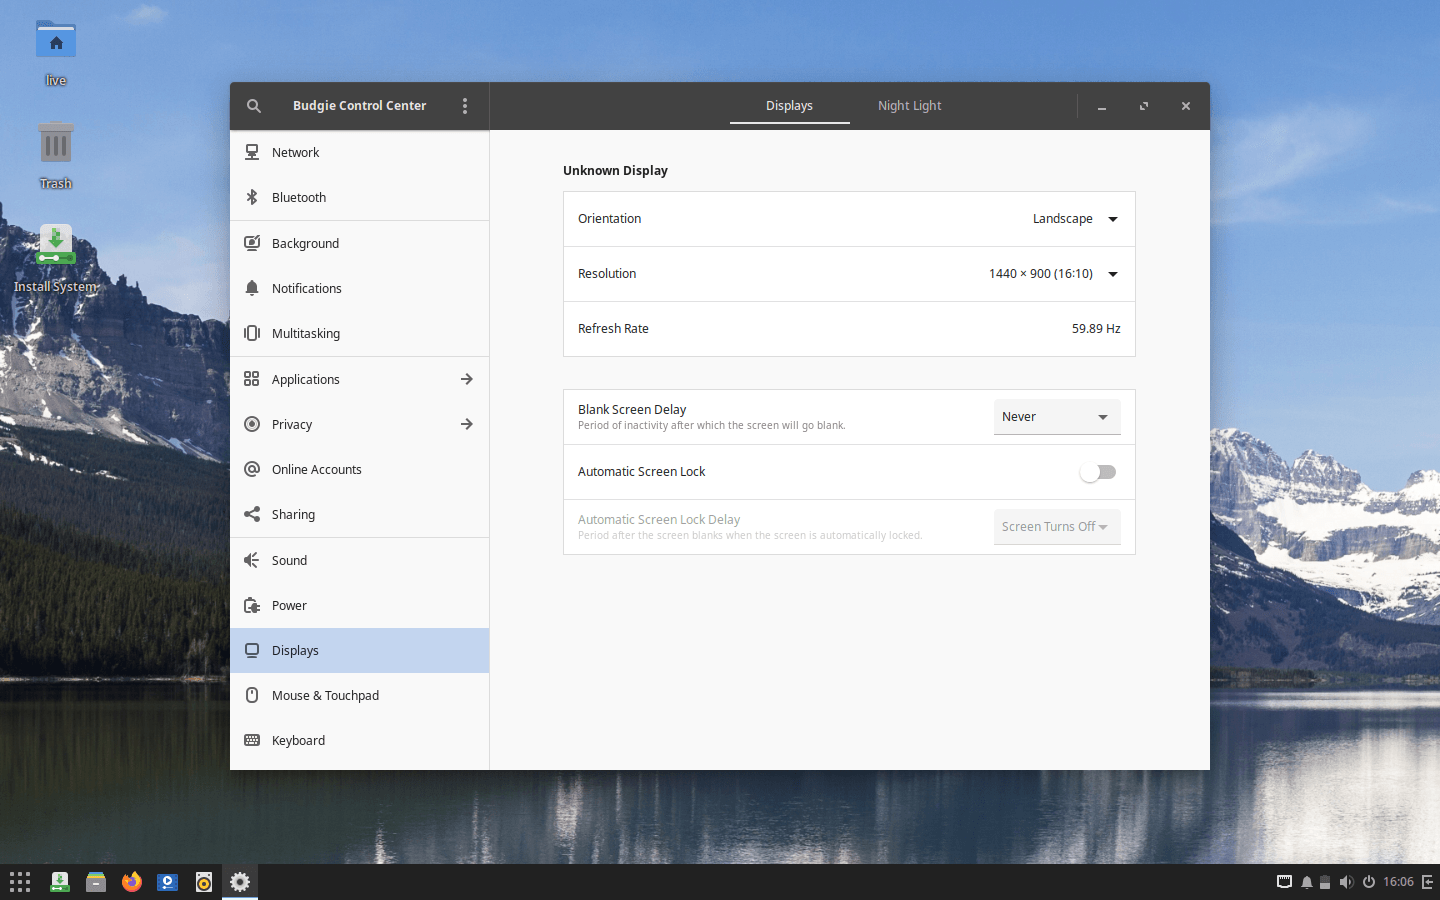
Task: Toggle Automatic Screen Lock off or on
Action: (x=1097, y=471)
